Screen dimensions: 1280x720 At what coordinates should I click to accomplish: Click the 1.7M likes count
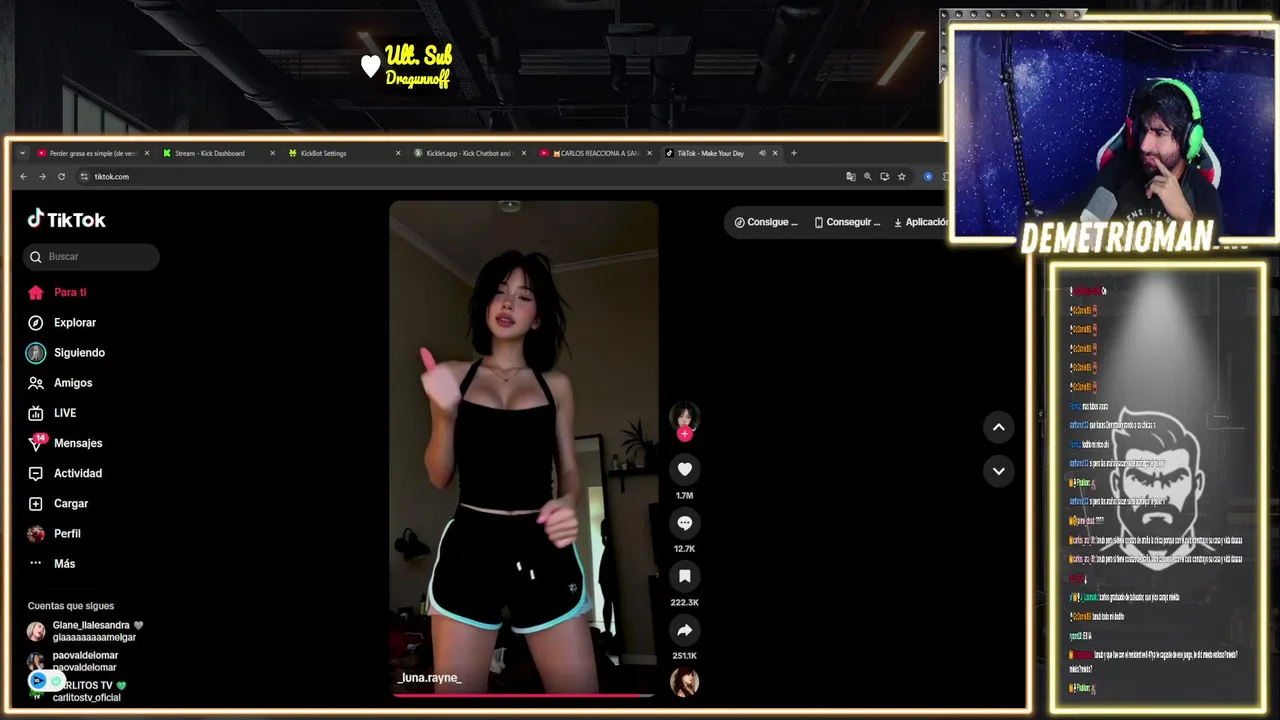coord(684,495)
